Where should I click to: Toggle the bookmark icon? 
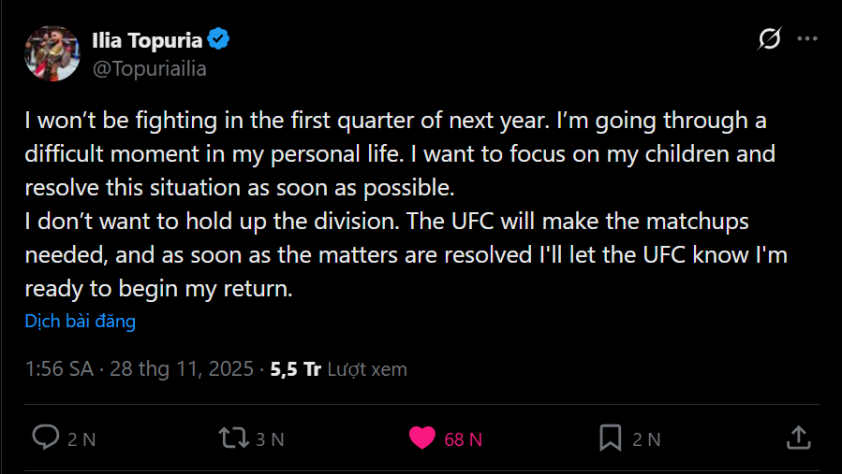(x=610, y=438)
